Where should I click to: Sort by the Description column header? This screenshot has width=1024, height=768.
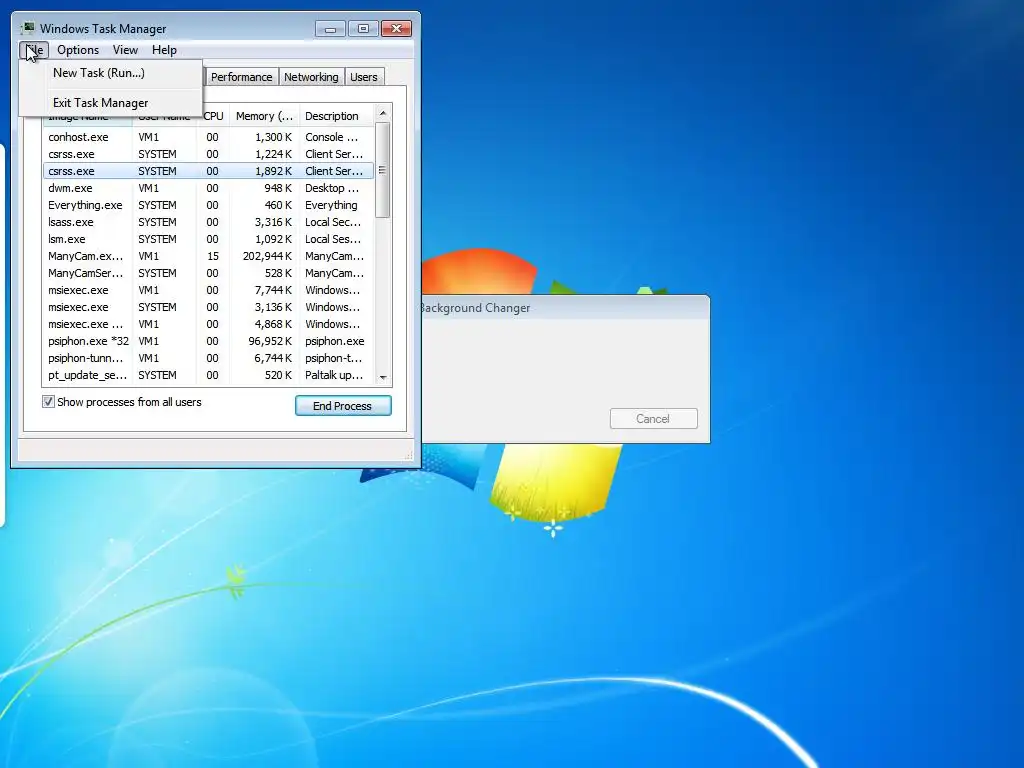tap(336, 116)
